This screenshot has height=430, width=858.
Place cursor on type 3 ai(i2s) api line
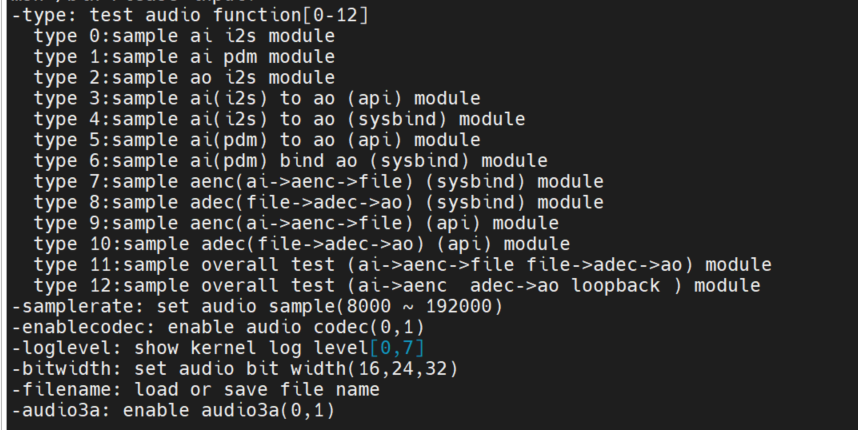click(256, 99)
